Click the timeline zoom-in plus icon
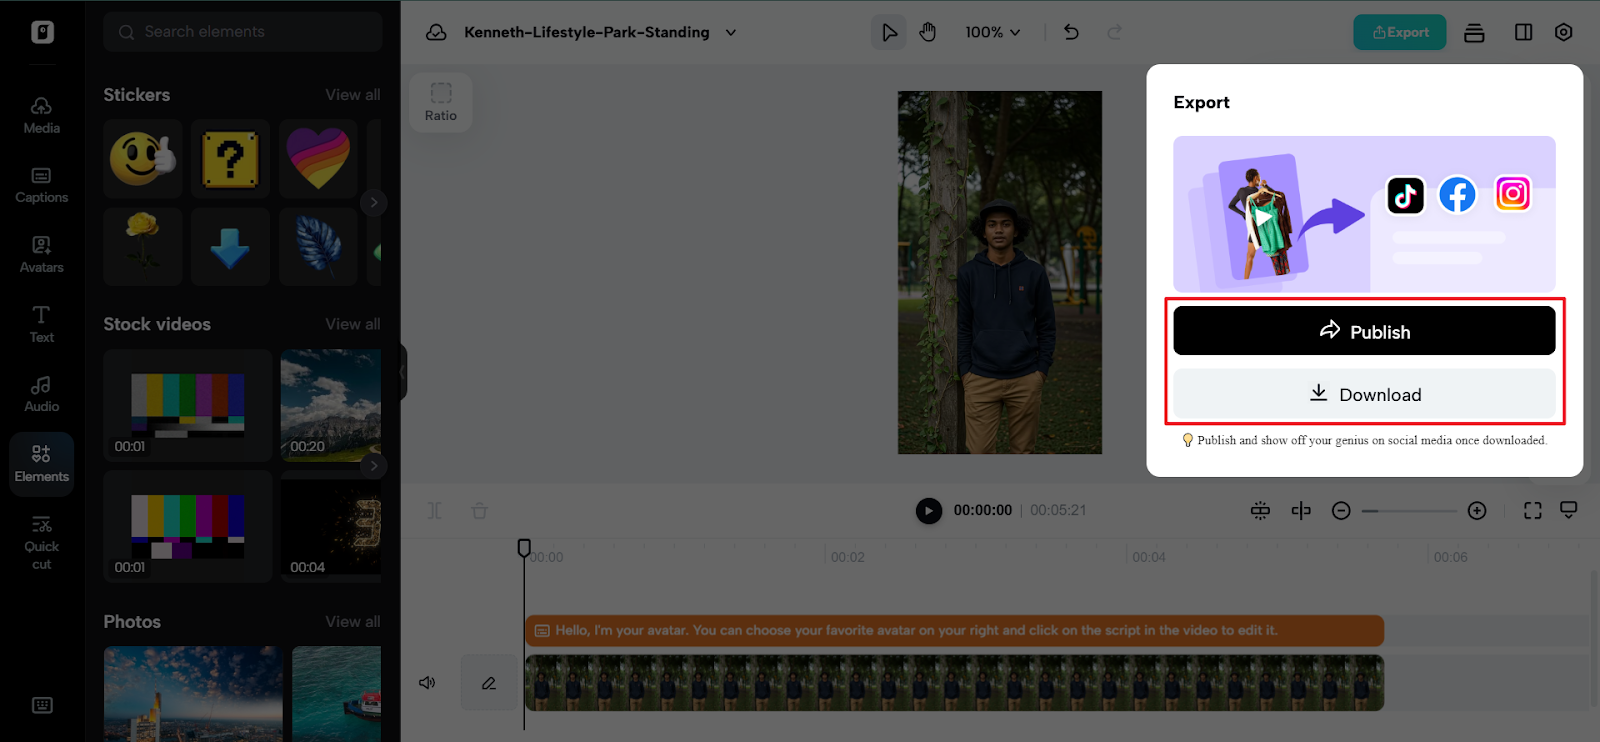 [x=1477, y=511]
